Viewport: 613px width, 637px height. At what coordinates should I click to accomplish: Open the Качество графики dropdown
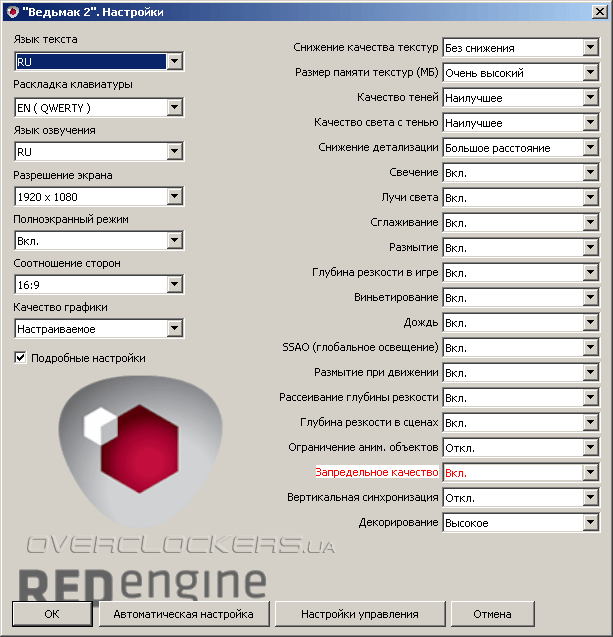[x=99, y=329]
